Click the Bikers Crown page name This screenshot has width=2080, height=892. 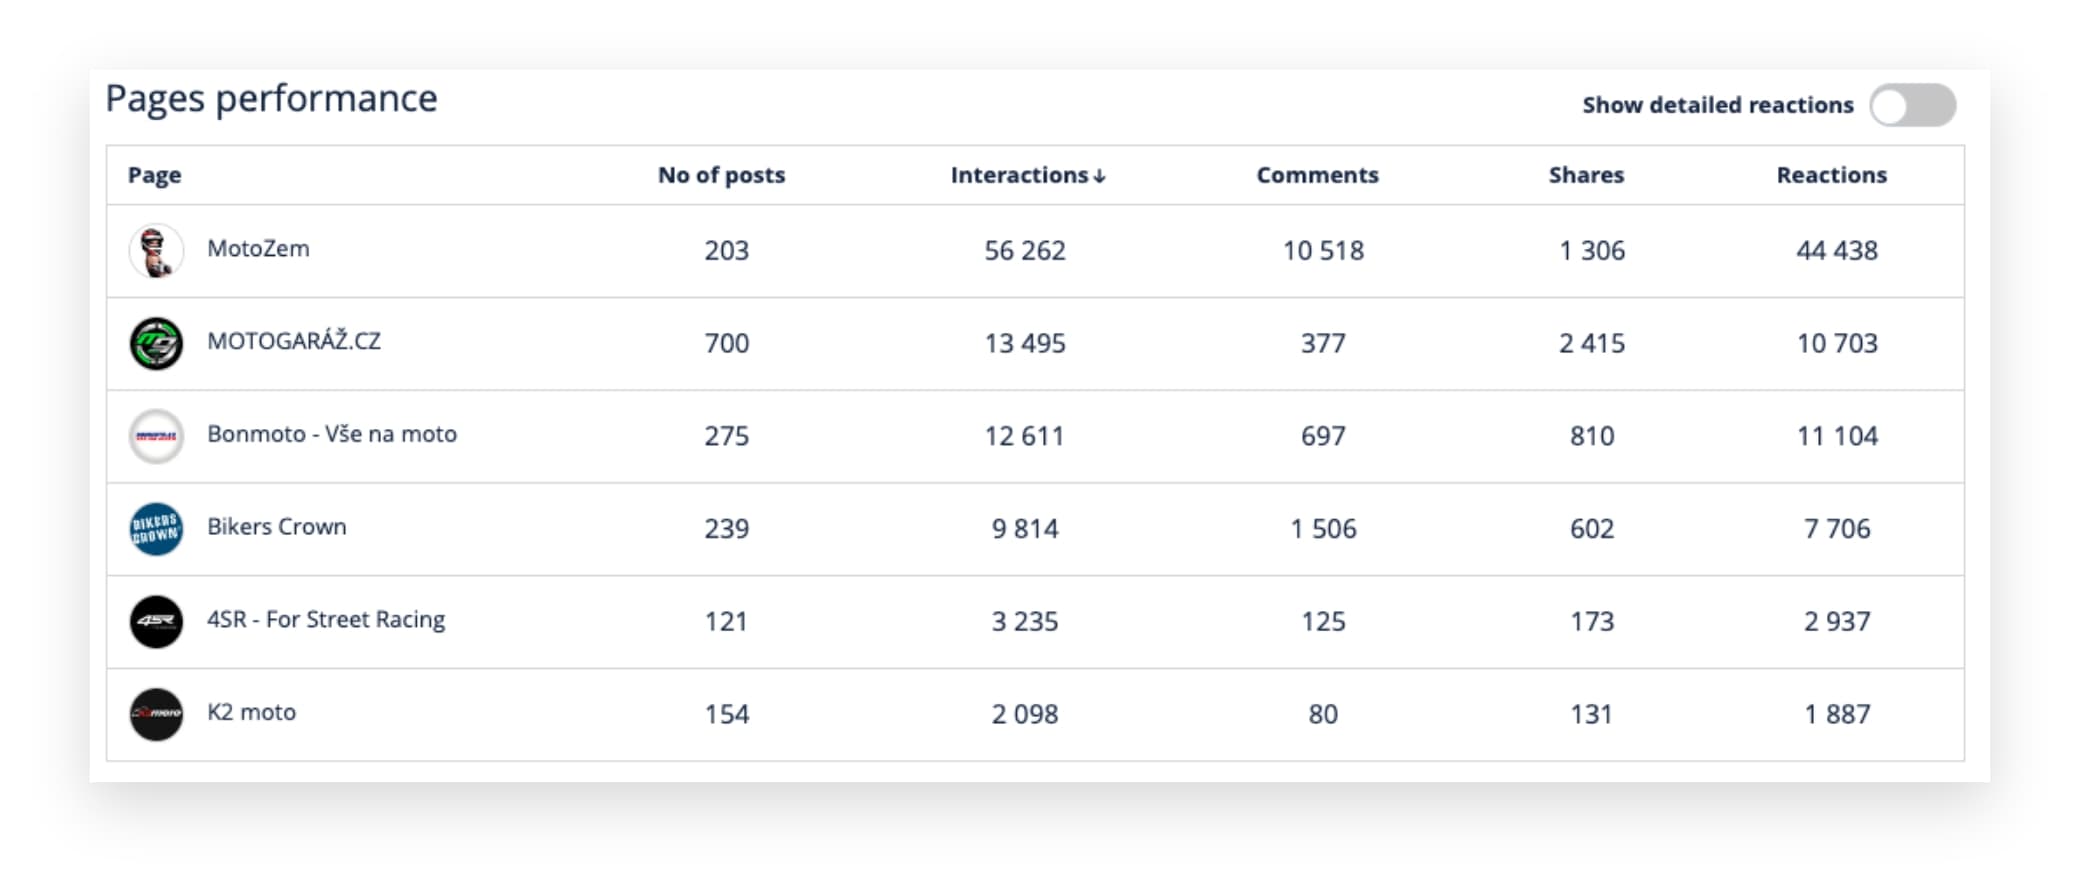(277, 527)
